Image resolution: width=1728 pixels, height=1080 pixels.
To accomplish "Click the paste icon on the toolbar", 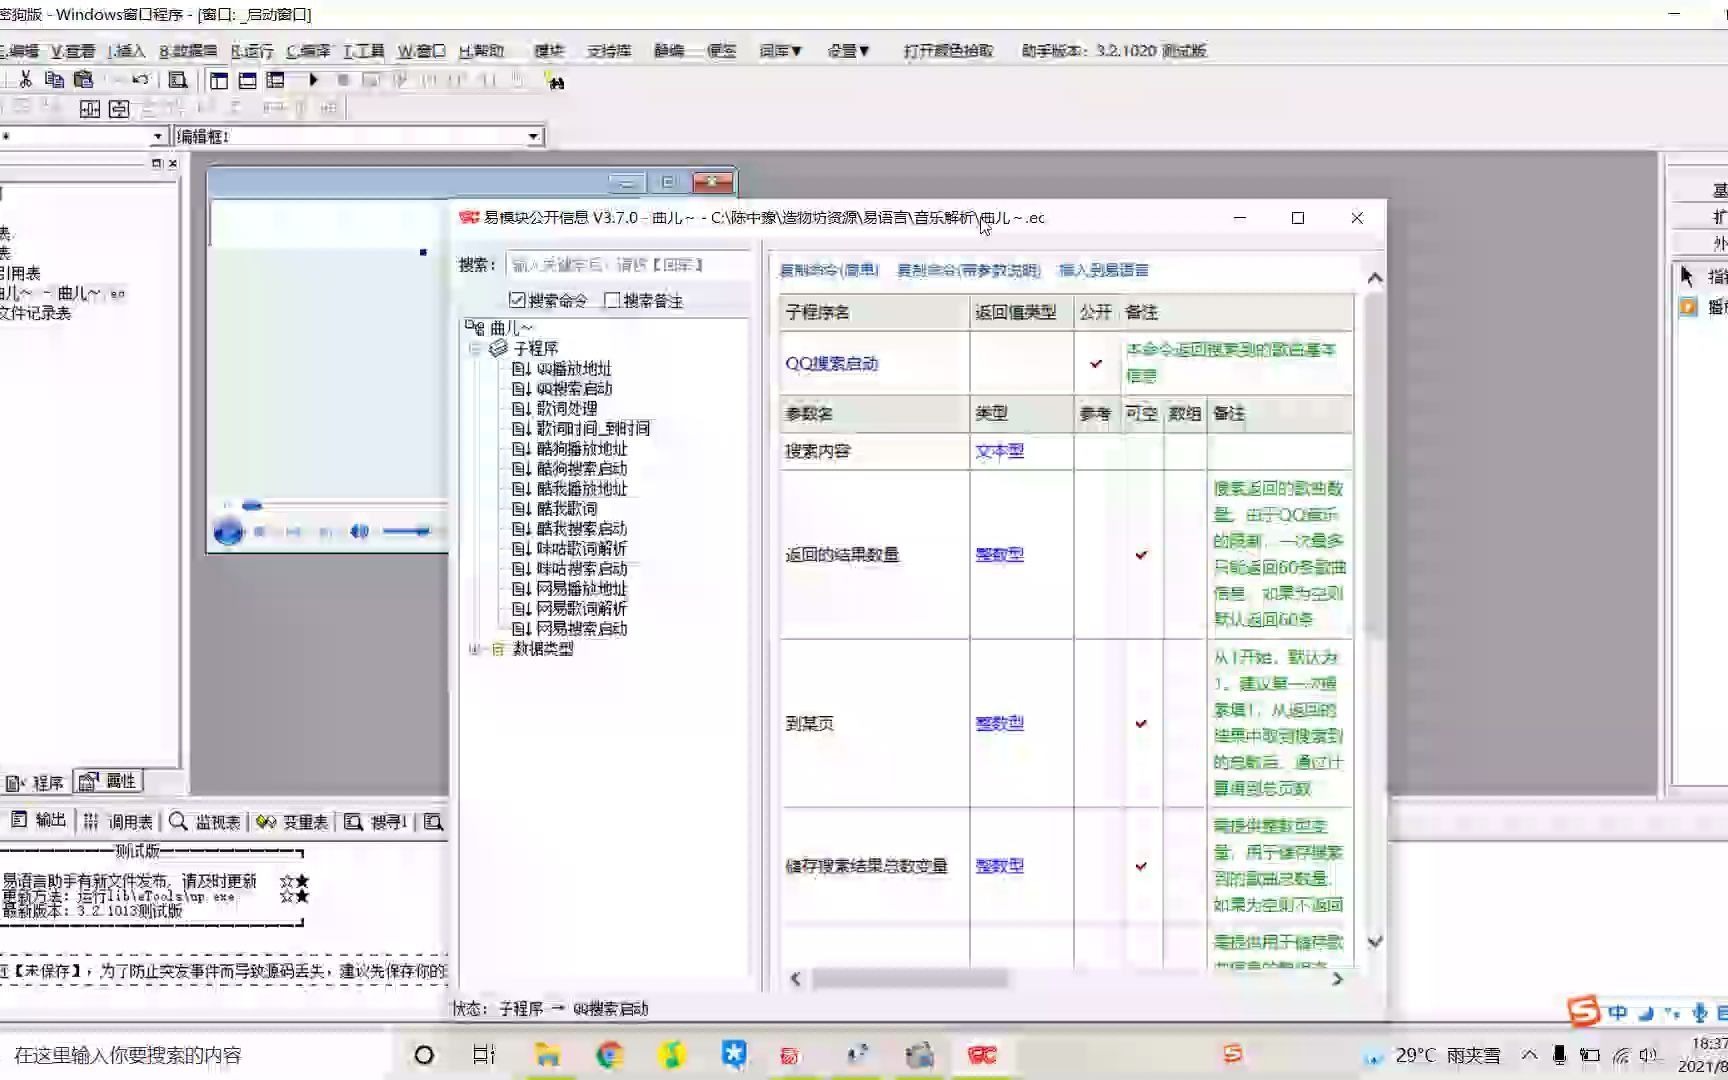I will [85, 80].
